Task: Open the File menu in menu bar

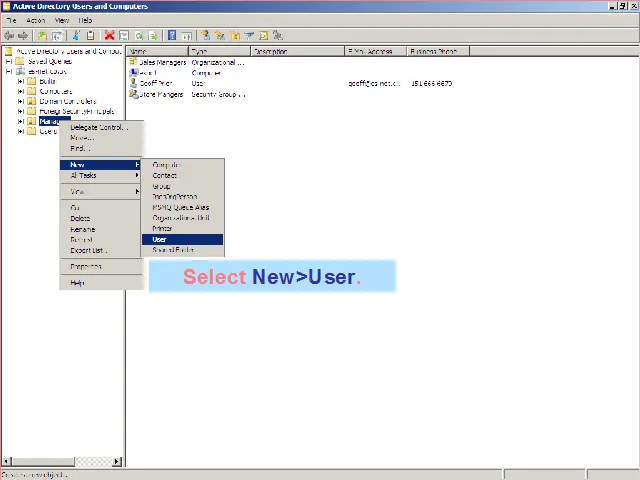Action: click(x=11, y=20)
